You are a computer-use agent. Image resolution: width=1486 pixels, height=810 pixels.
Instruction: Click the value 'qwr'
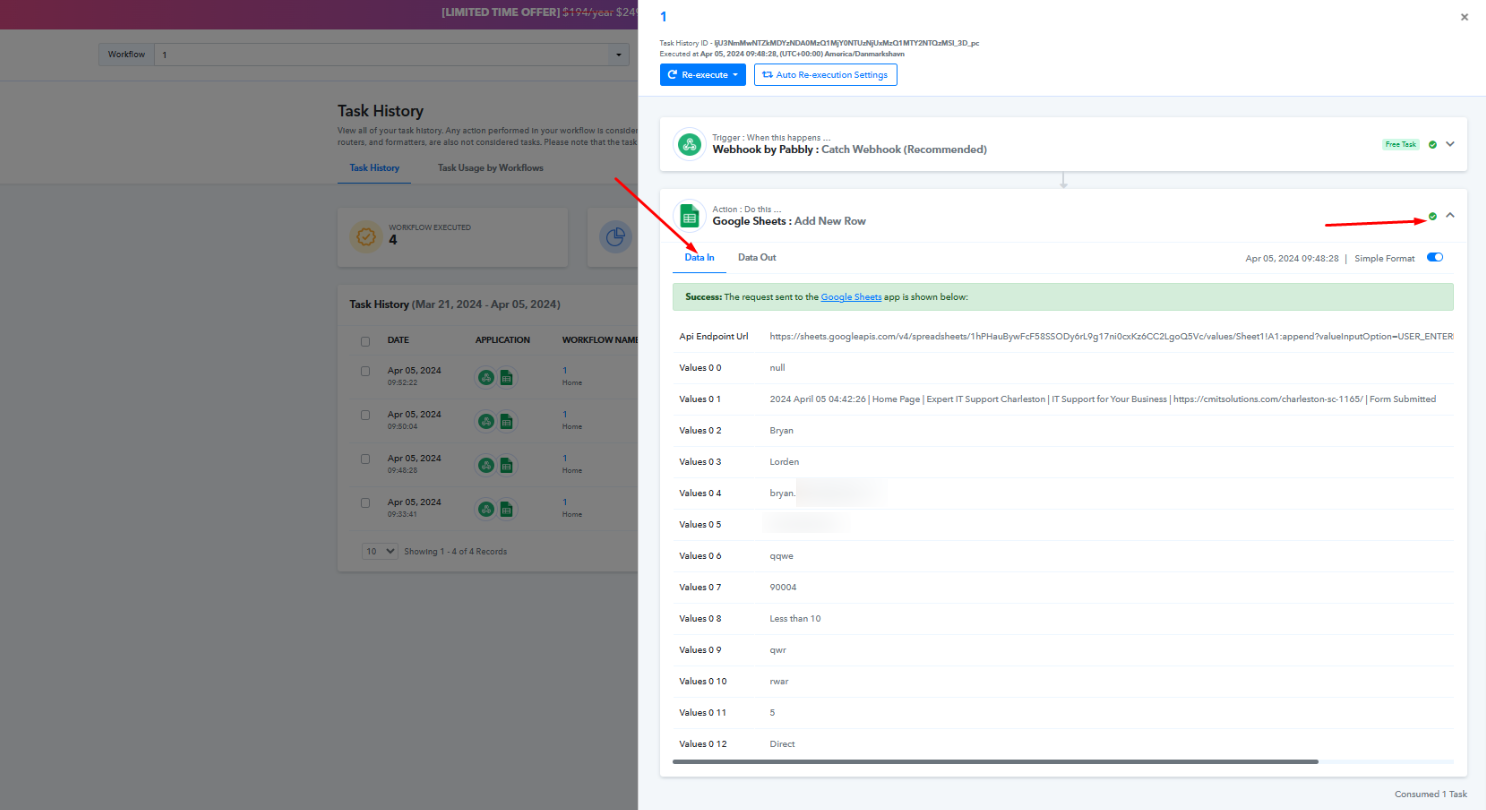click(x=778, y=650)
